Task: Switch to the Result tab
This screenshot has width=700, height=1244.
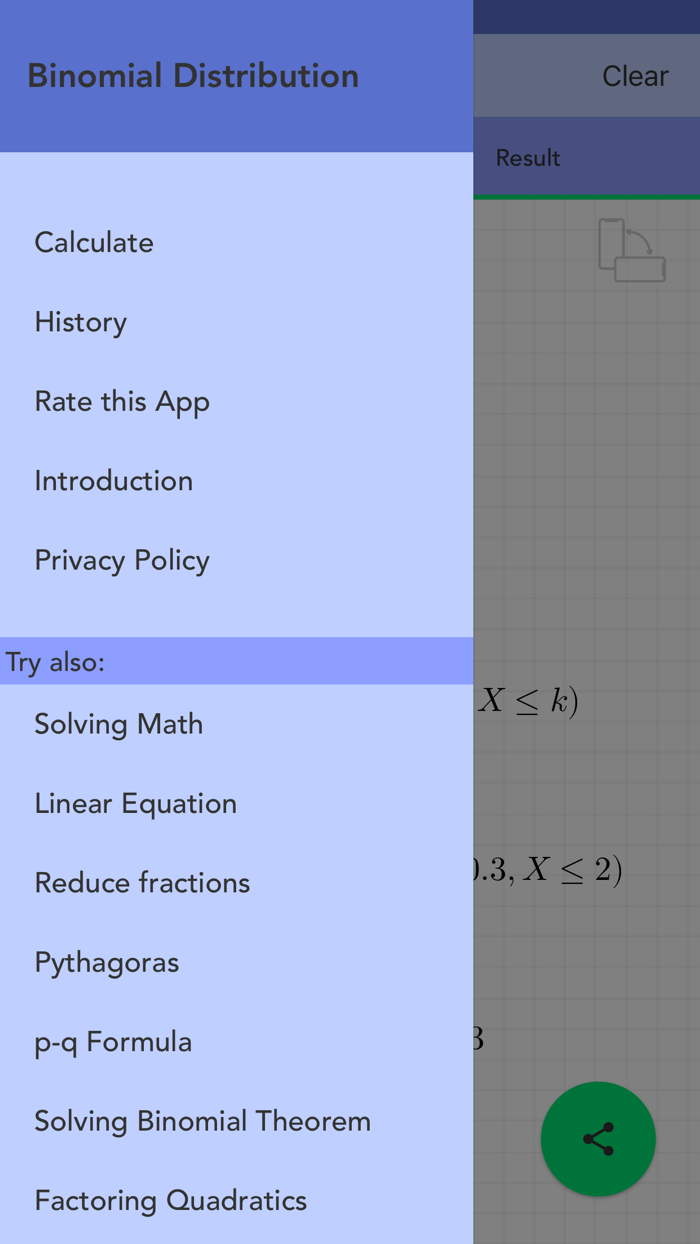Action: 527,157
